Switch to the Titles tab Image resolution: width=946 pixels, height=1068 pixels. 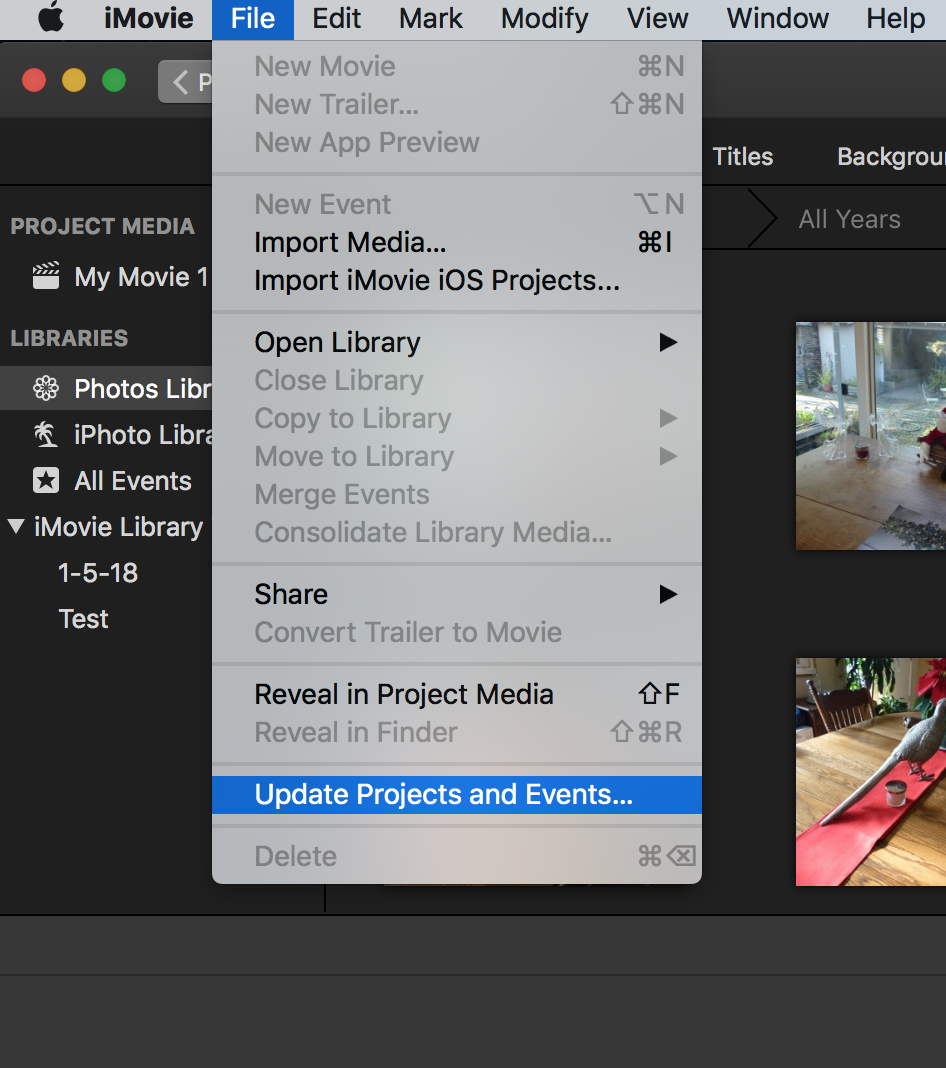pos(742,156)
